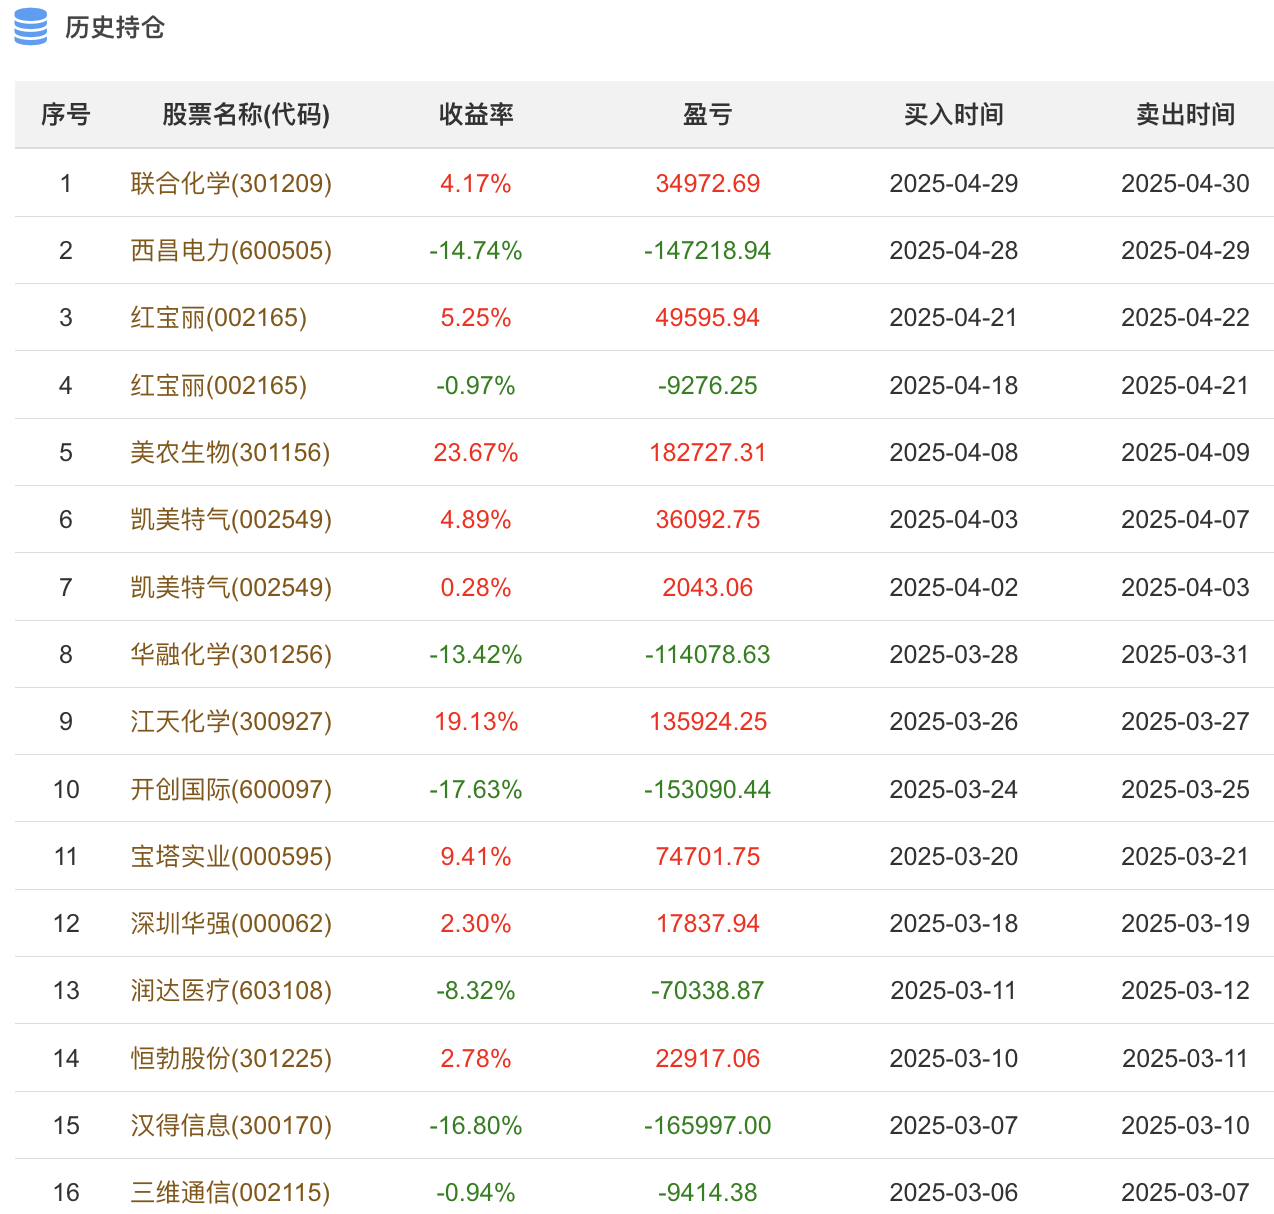1274x1214 pixels.
Task: Open stock 深圳华强(000062)
Action: [231, 924]
